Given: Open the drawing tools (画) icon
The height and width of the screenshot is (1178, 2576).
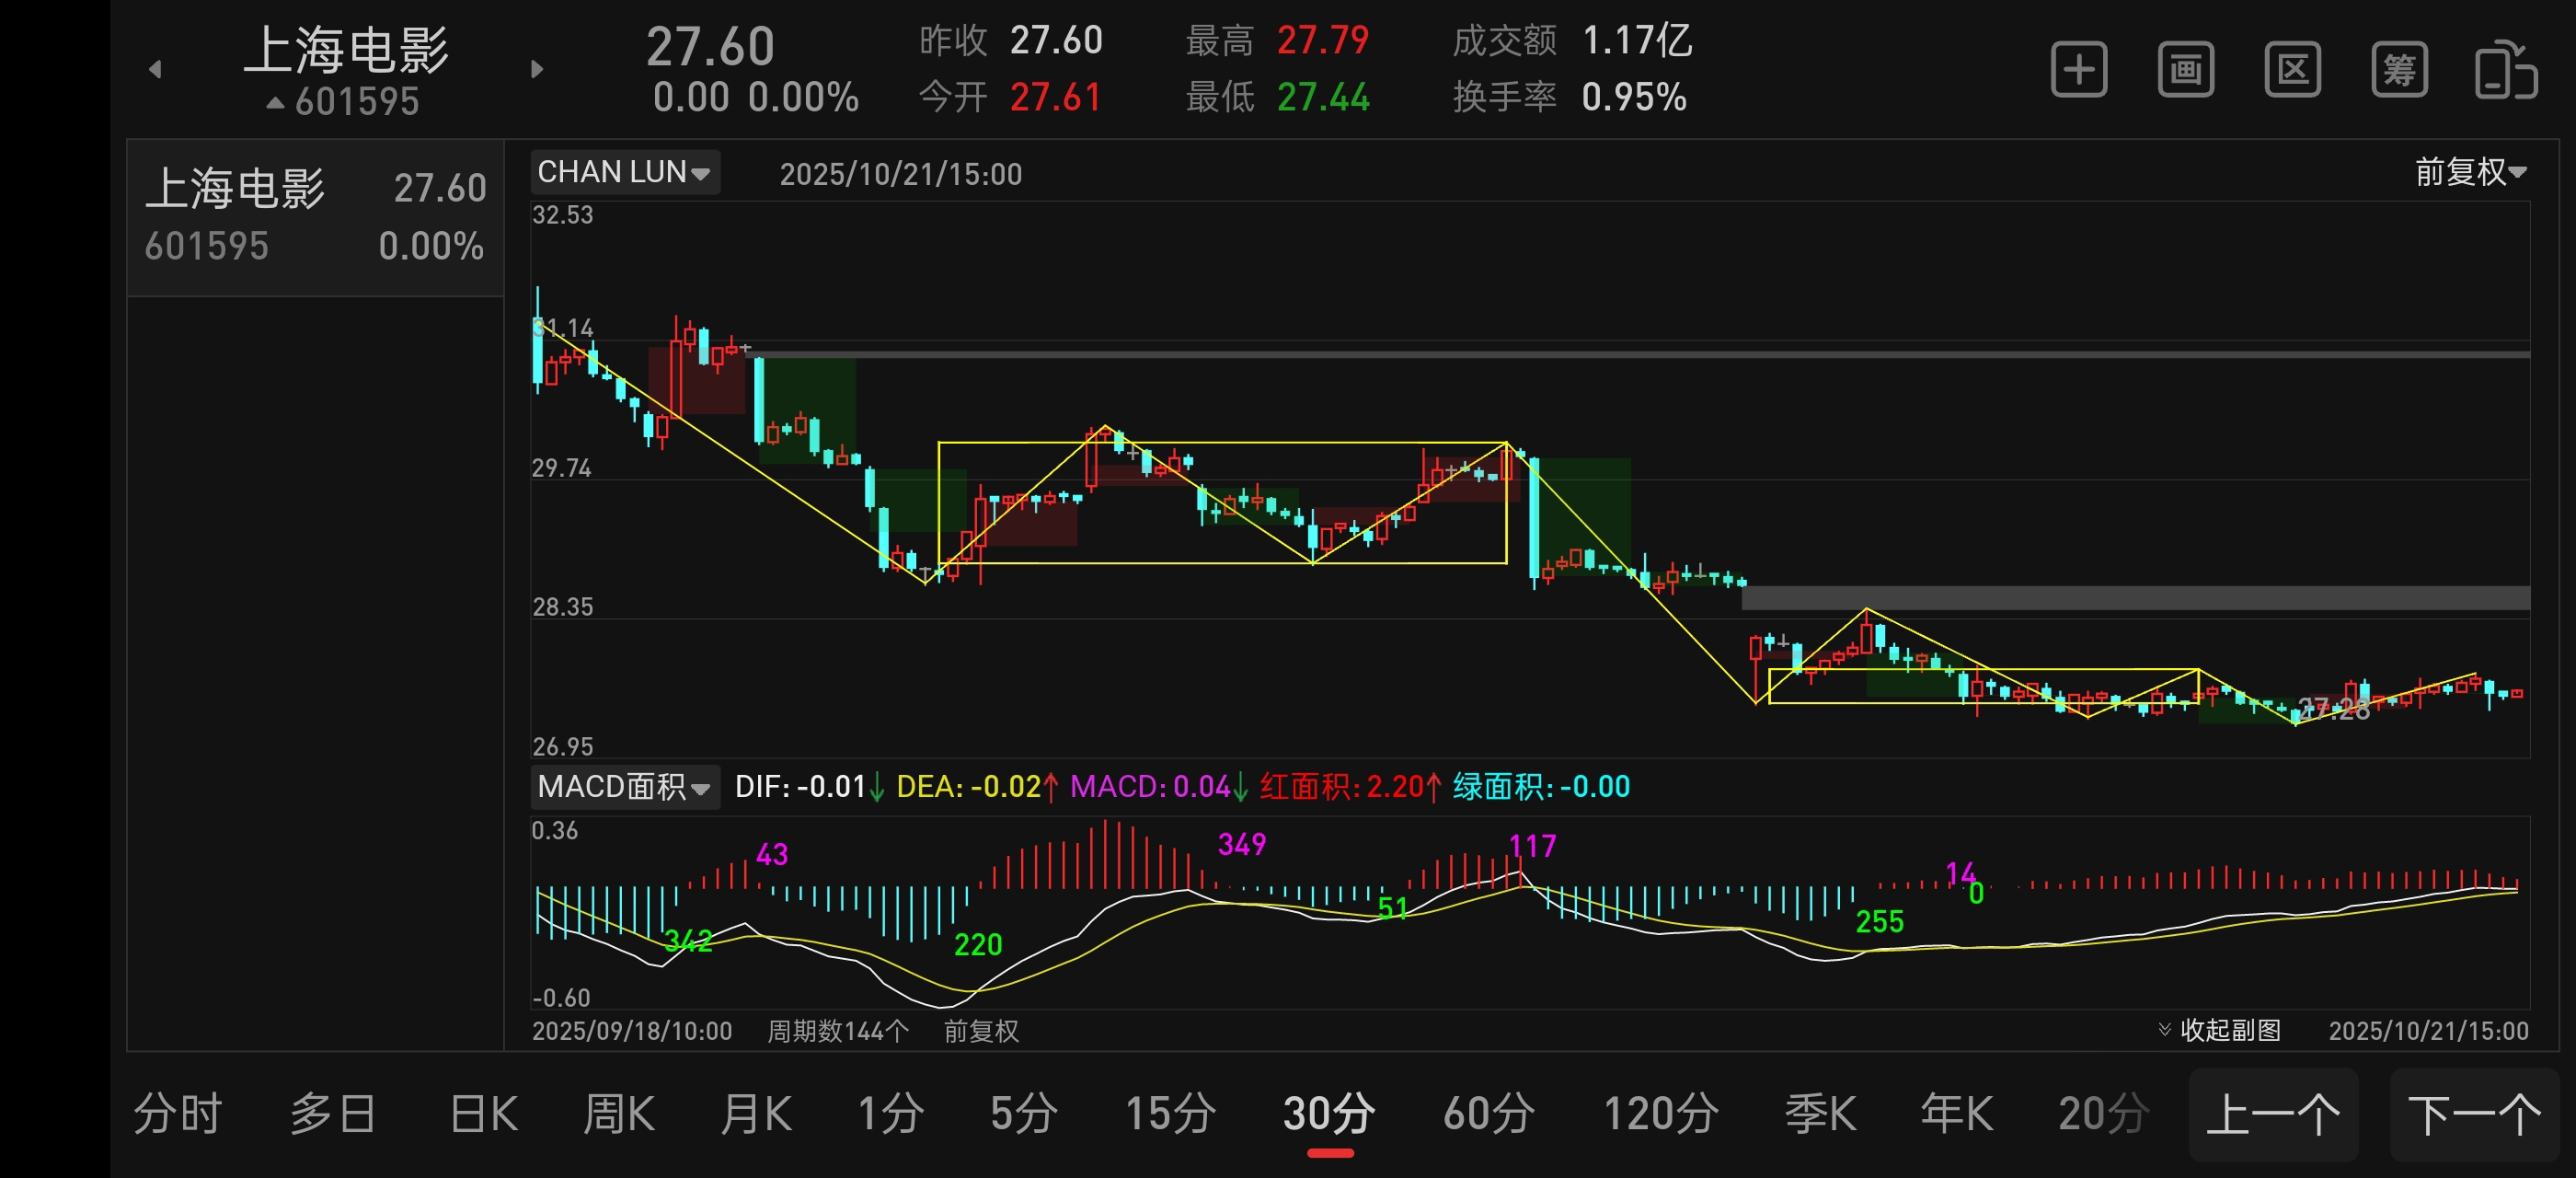Looking at the screenshot, I should coord(2185,70).
